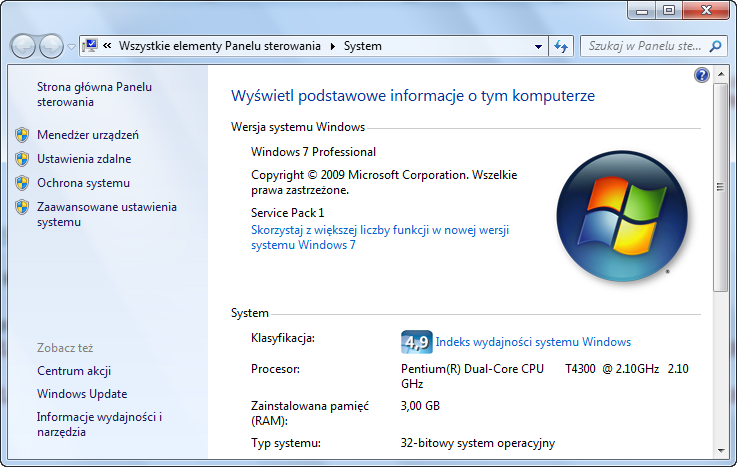Click the System breadcrumb in address bar
This screenshot has height=467, width=737.
[362, 46]
